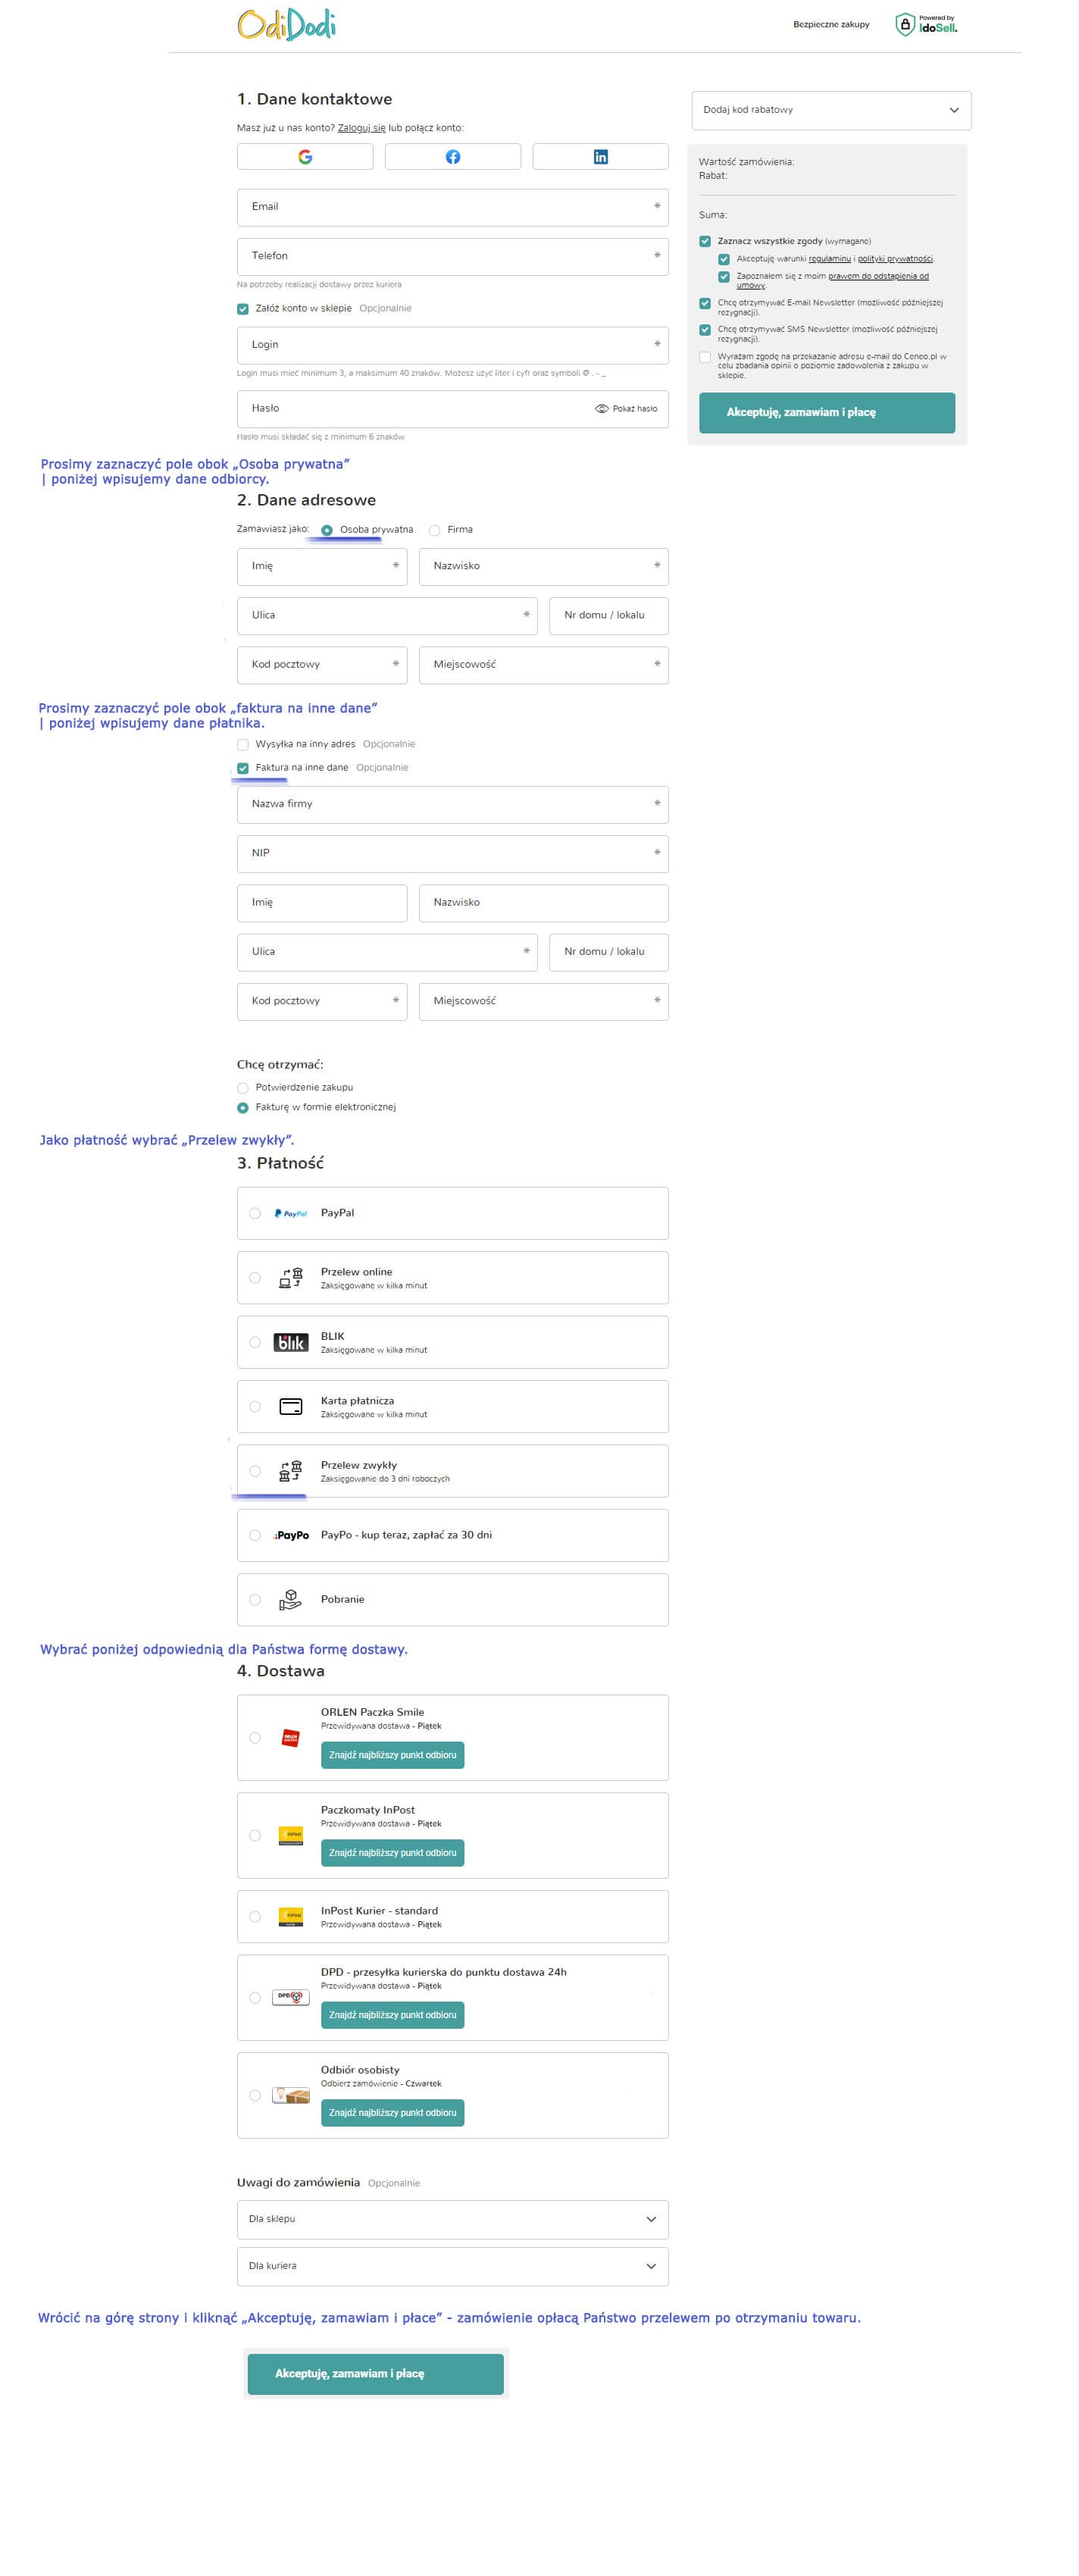Check Ceneo.pl email consent checkbox

[x=705, y=357]
